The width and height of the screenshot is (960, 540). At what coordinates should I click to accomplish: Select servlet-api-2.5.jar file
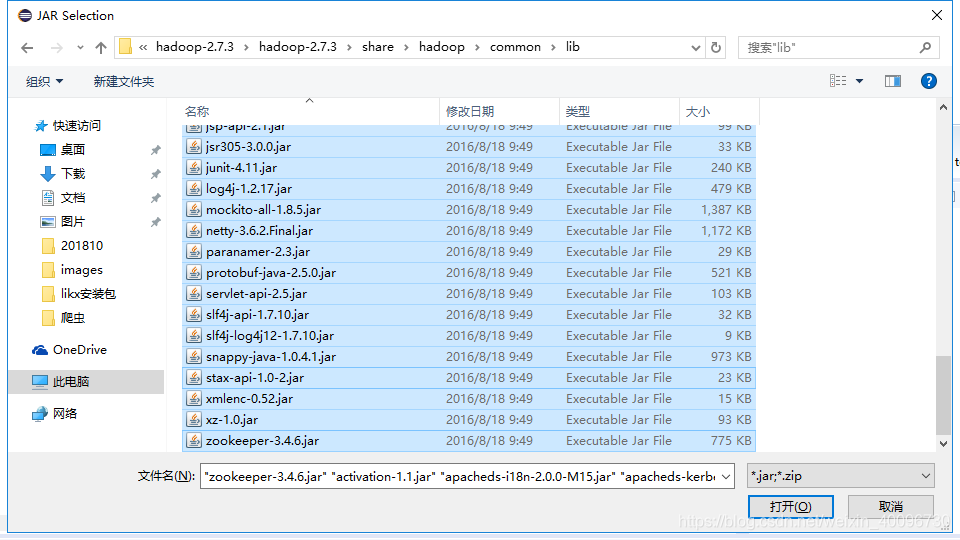[469, 294]
